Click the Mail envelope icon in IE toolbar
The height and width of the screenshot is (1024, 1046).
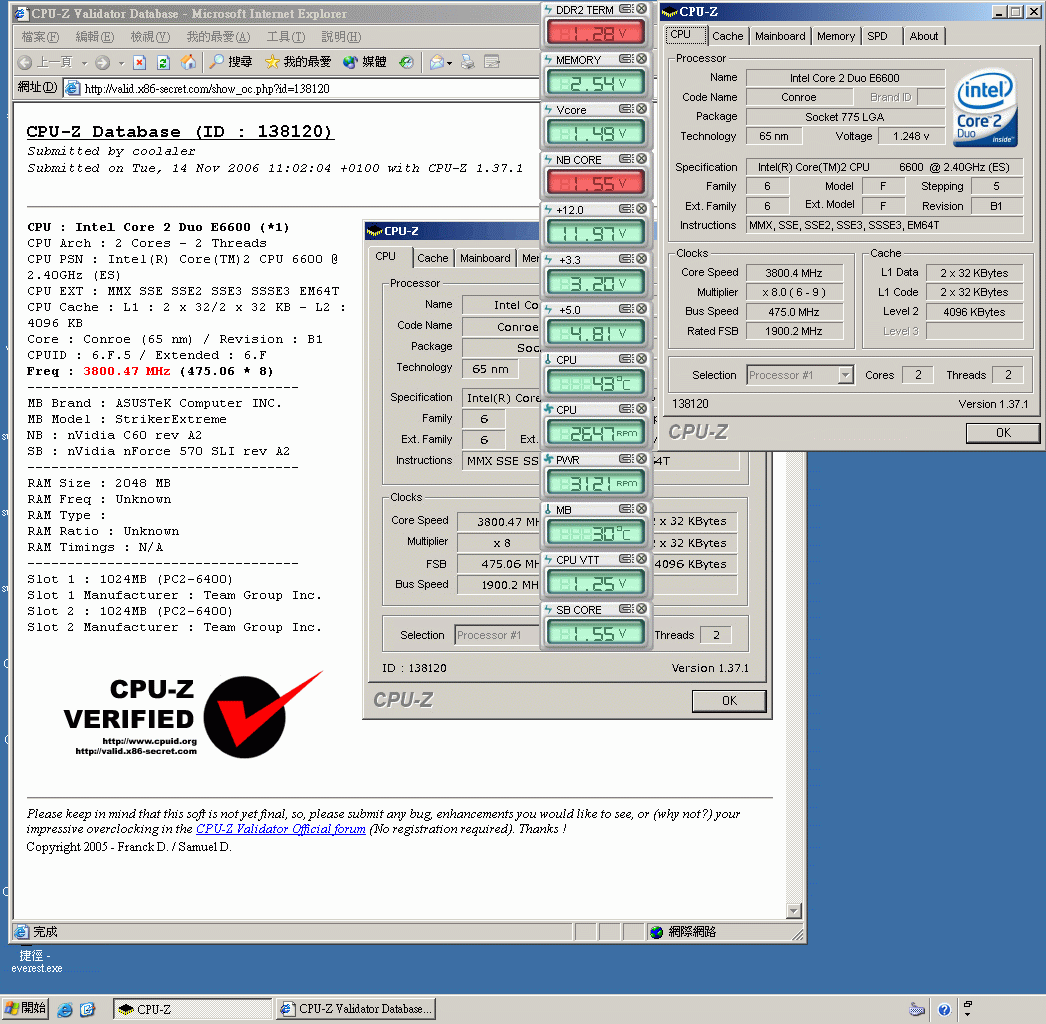437,62
